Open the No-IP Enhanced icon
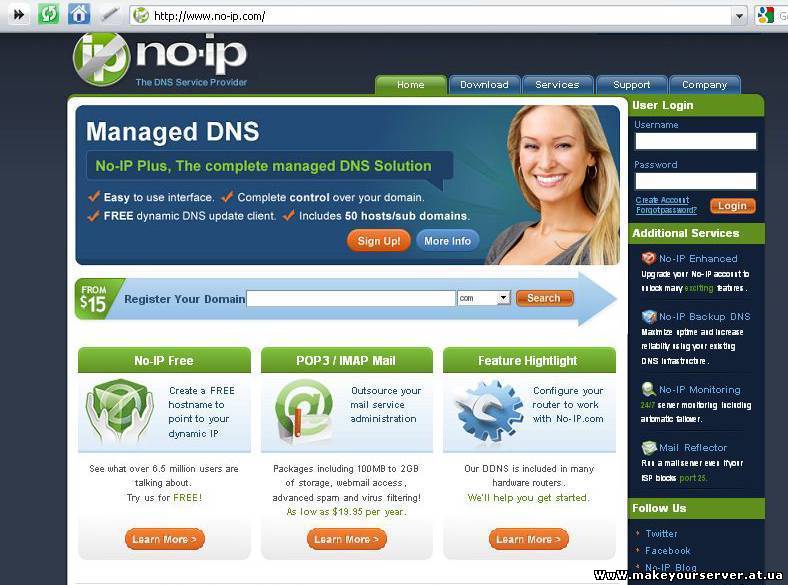The width and height of the screenshot is (788, 585). 648,258
